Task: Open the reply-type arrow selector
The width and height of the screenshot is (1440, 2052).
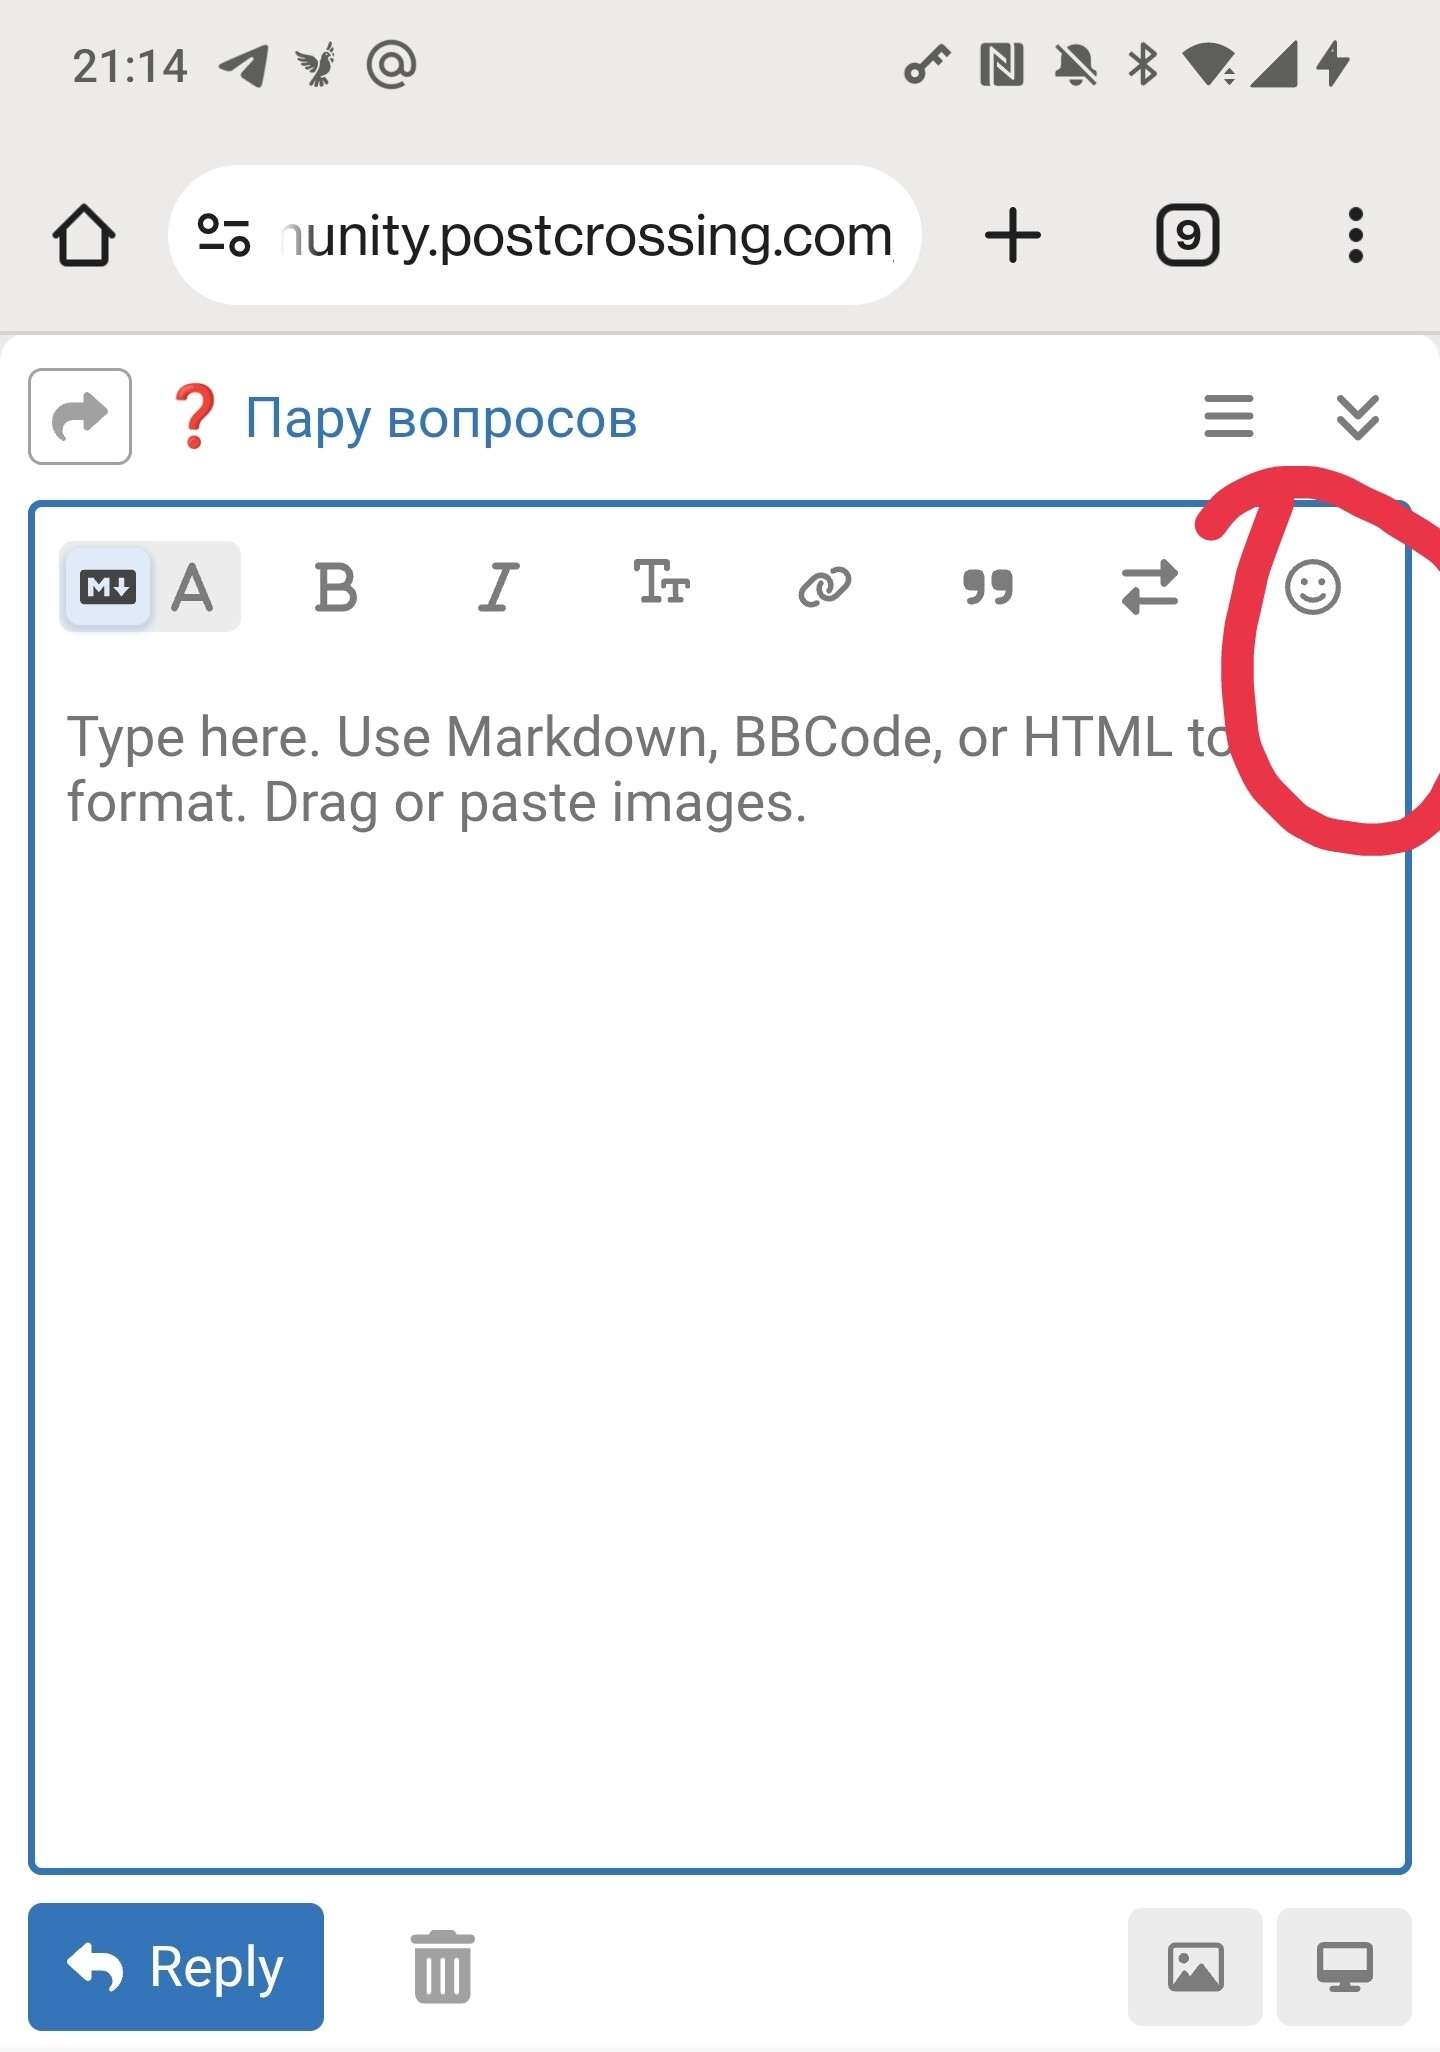Action: click(80, 417)
